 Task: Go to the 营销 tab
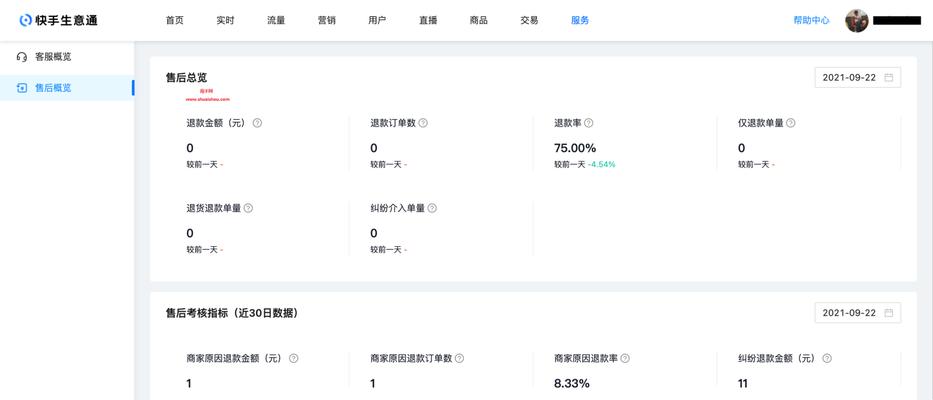click(x=327, y=20)
